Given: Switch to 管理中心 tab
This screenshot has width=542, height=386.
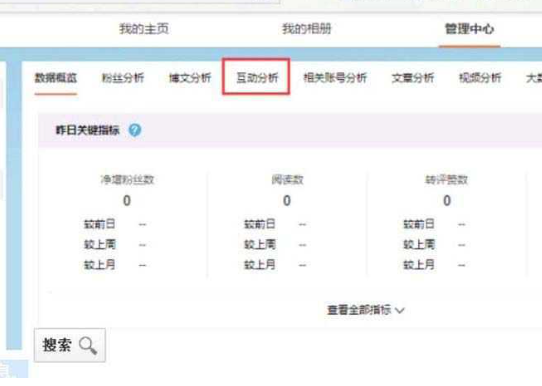Looking at the screenshot, I should click(469, 29).
